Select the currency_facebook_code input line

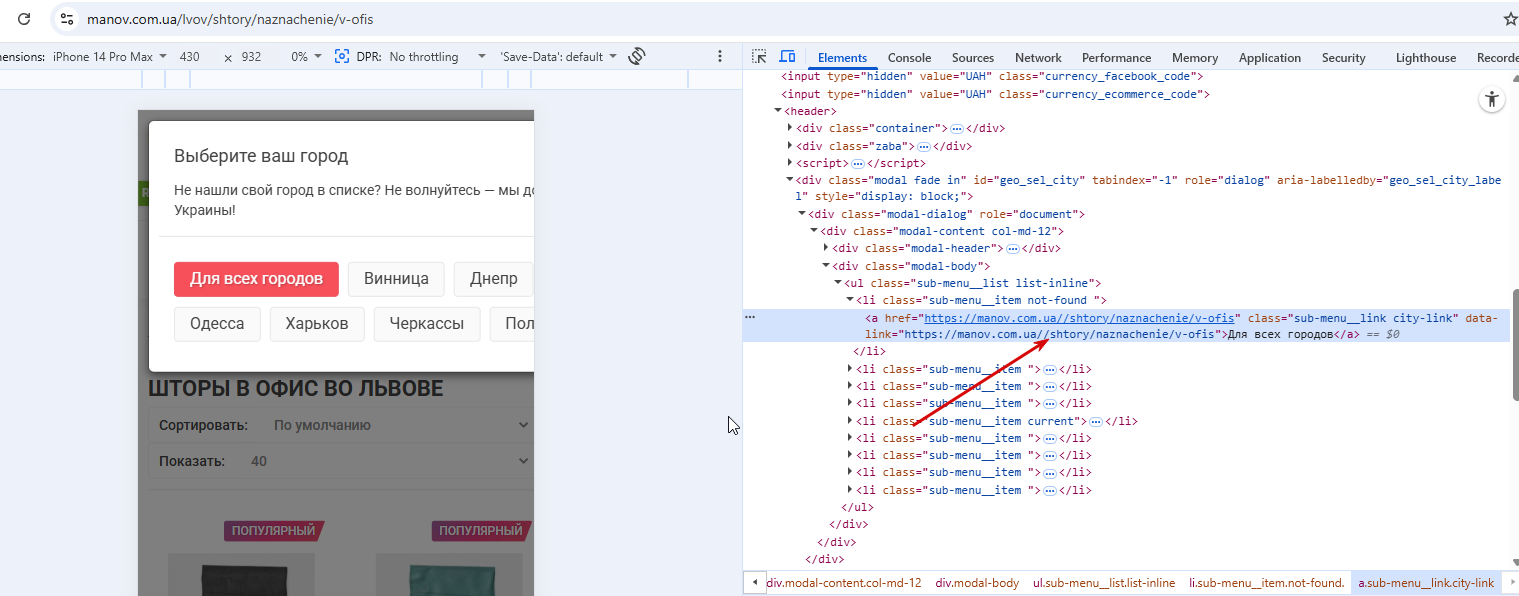click(993, 77)
